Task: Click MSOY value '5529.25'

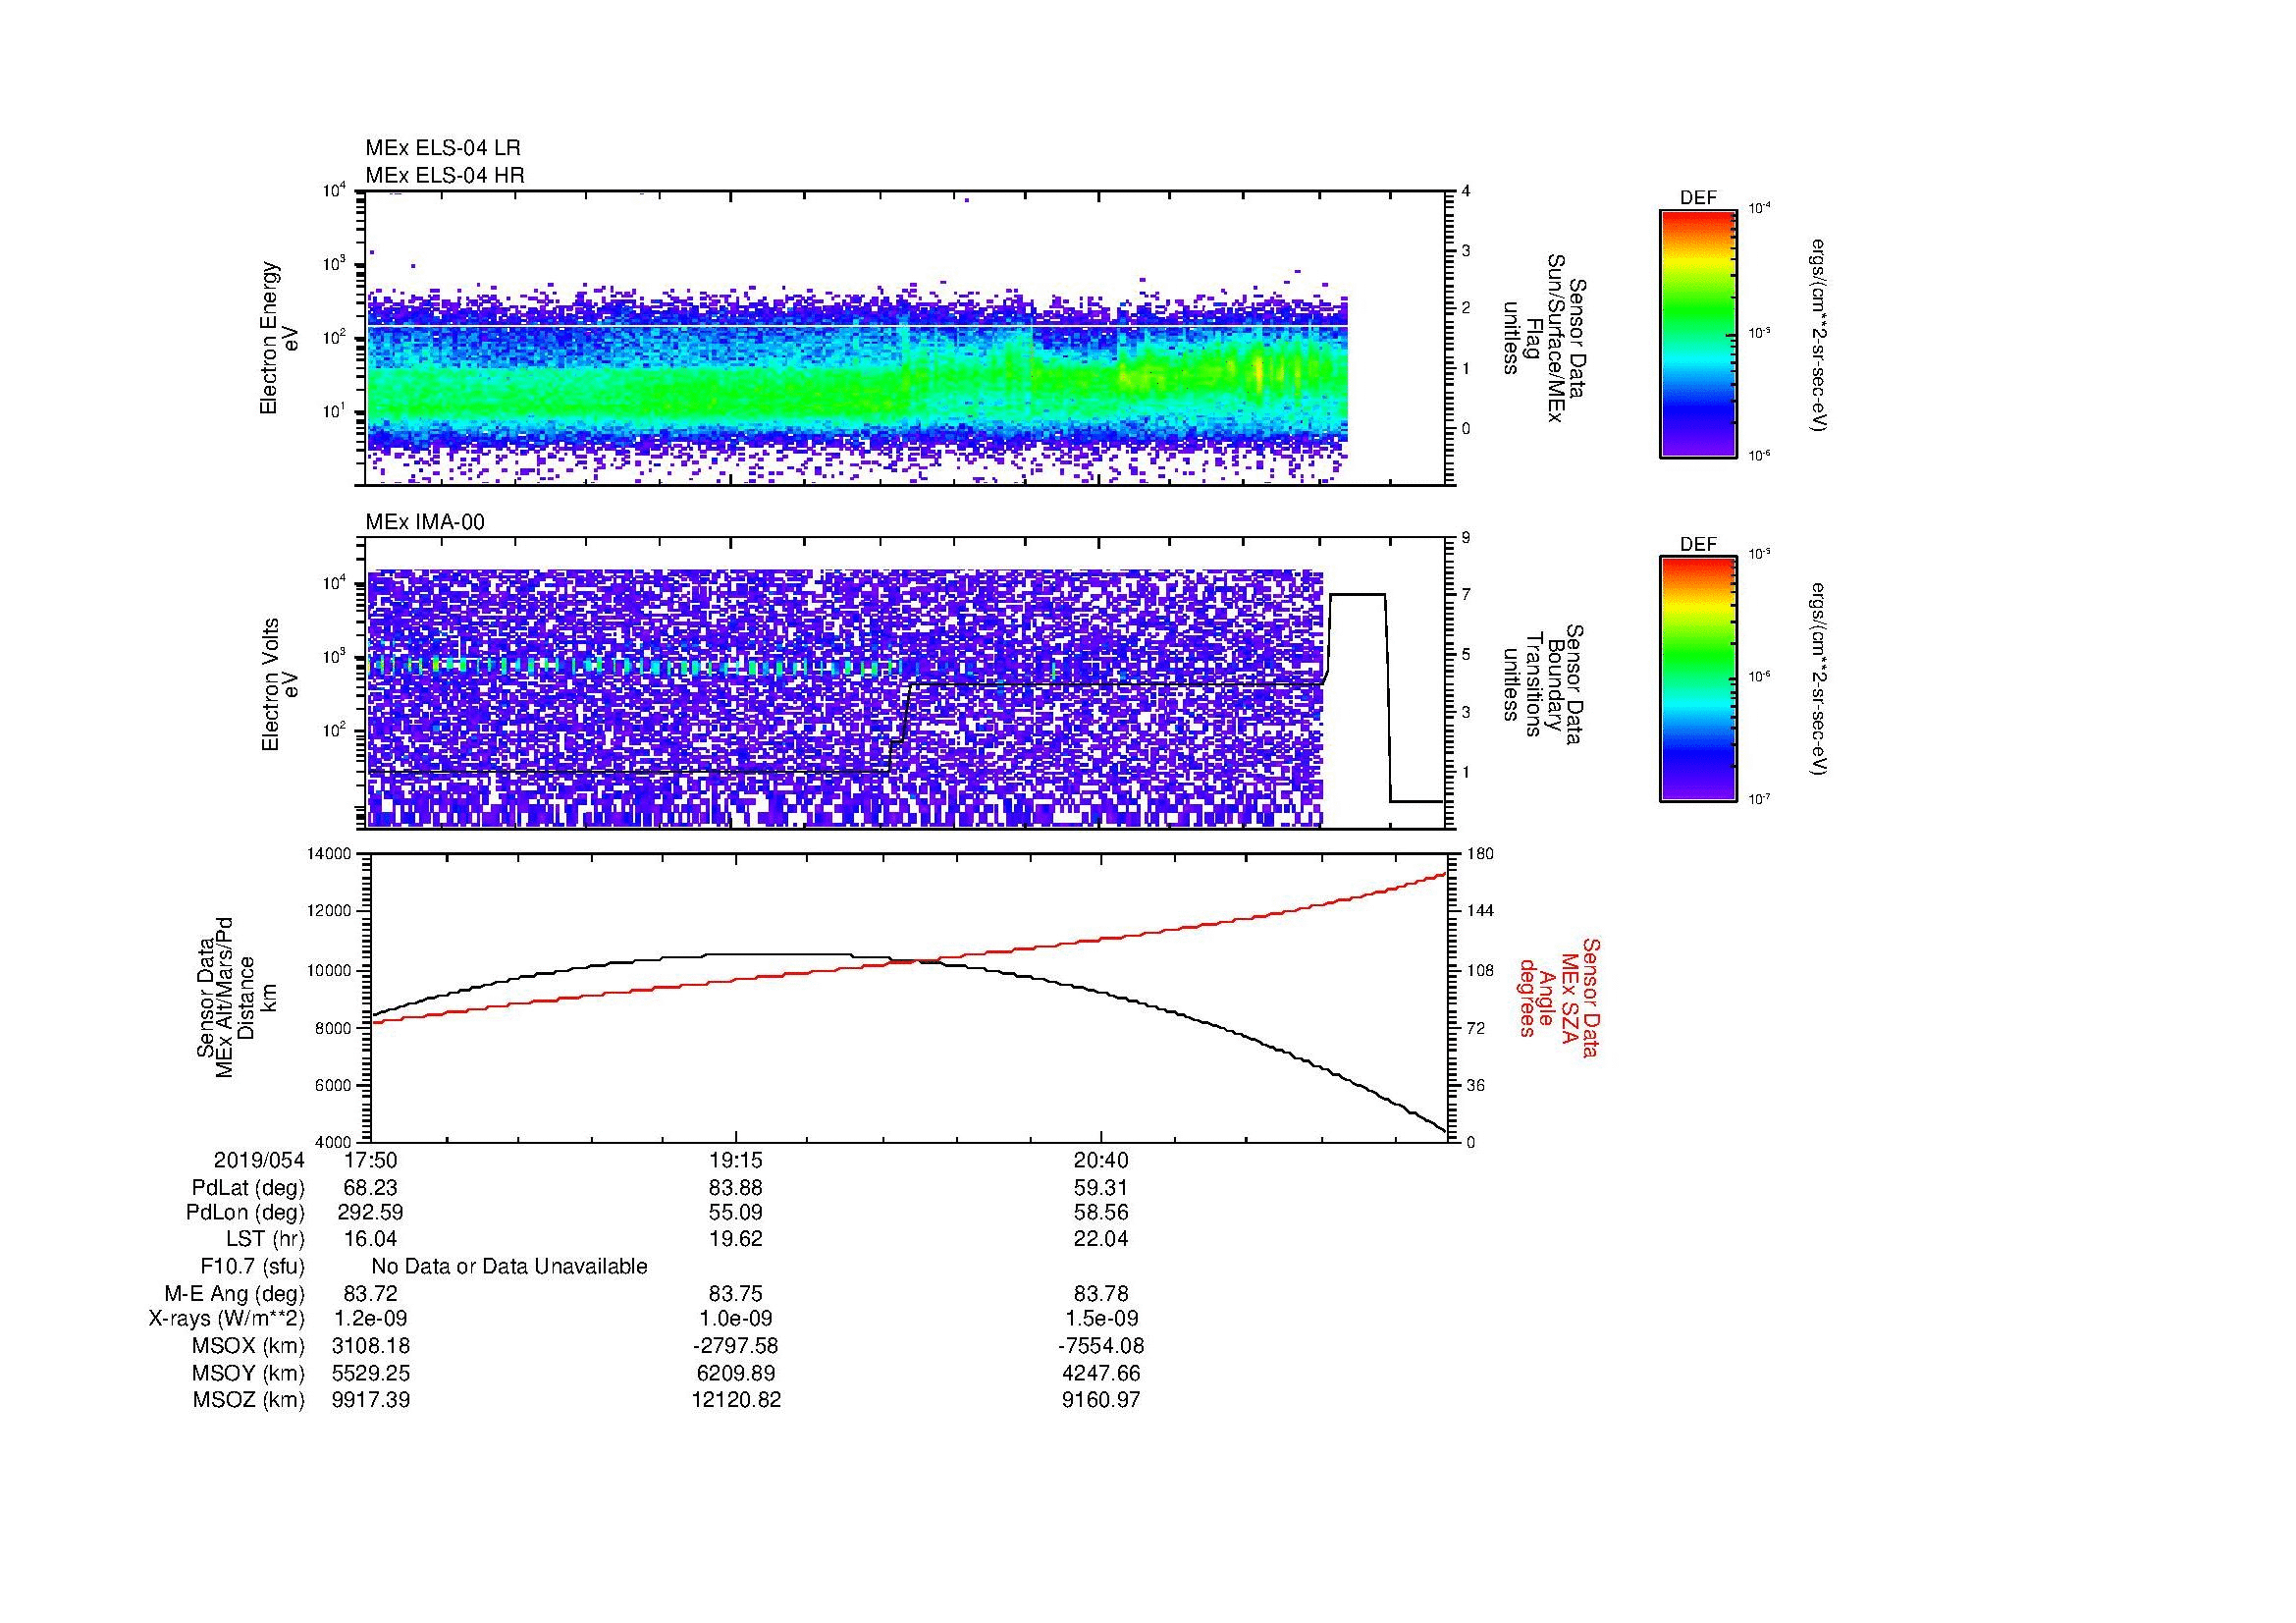Action: click(371, 1373)
